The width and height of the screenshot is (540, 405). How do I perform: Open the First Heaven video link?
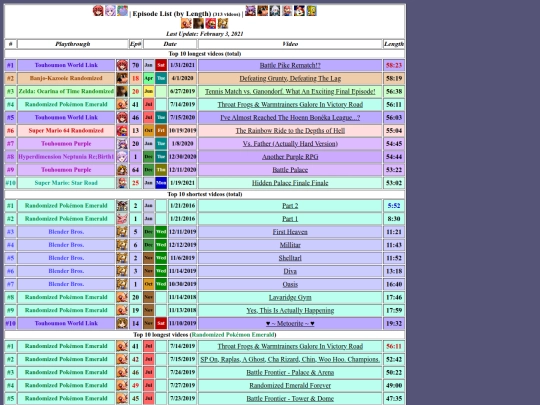tap(290, 232)
